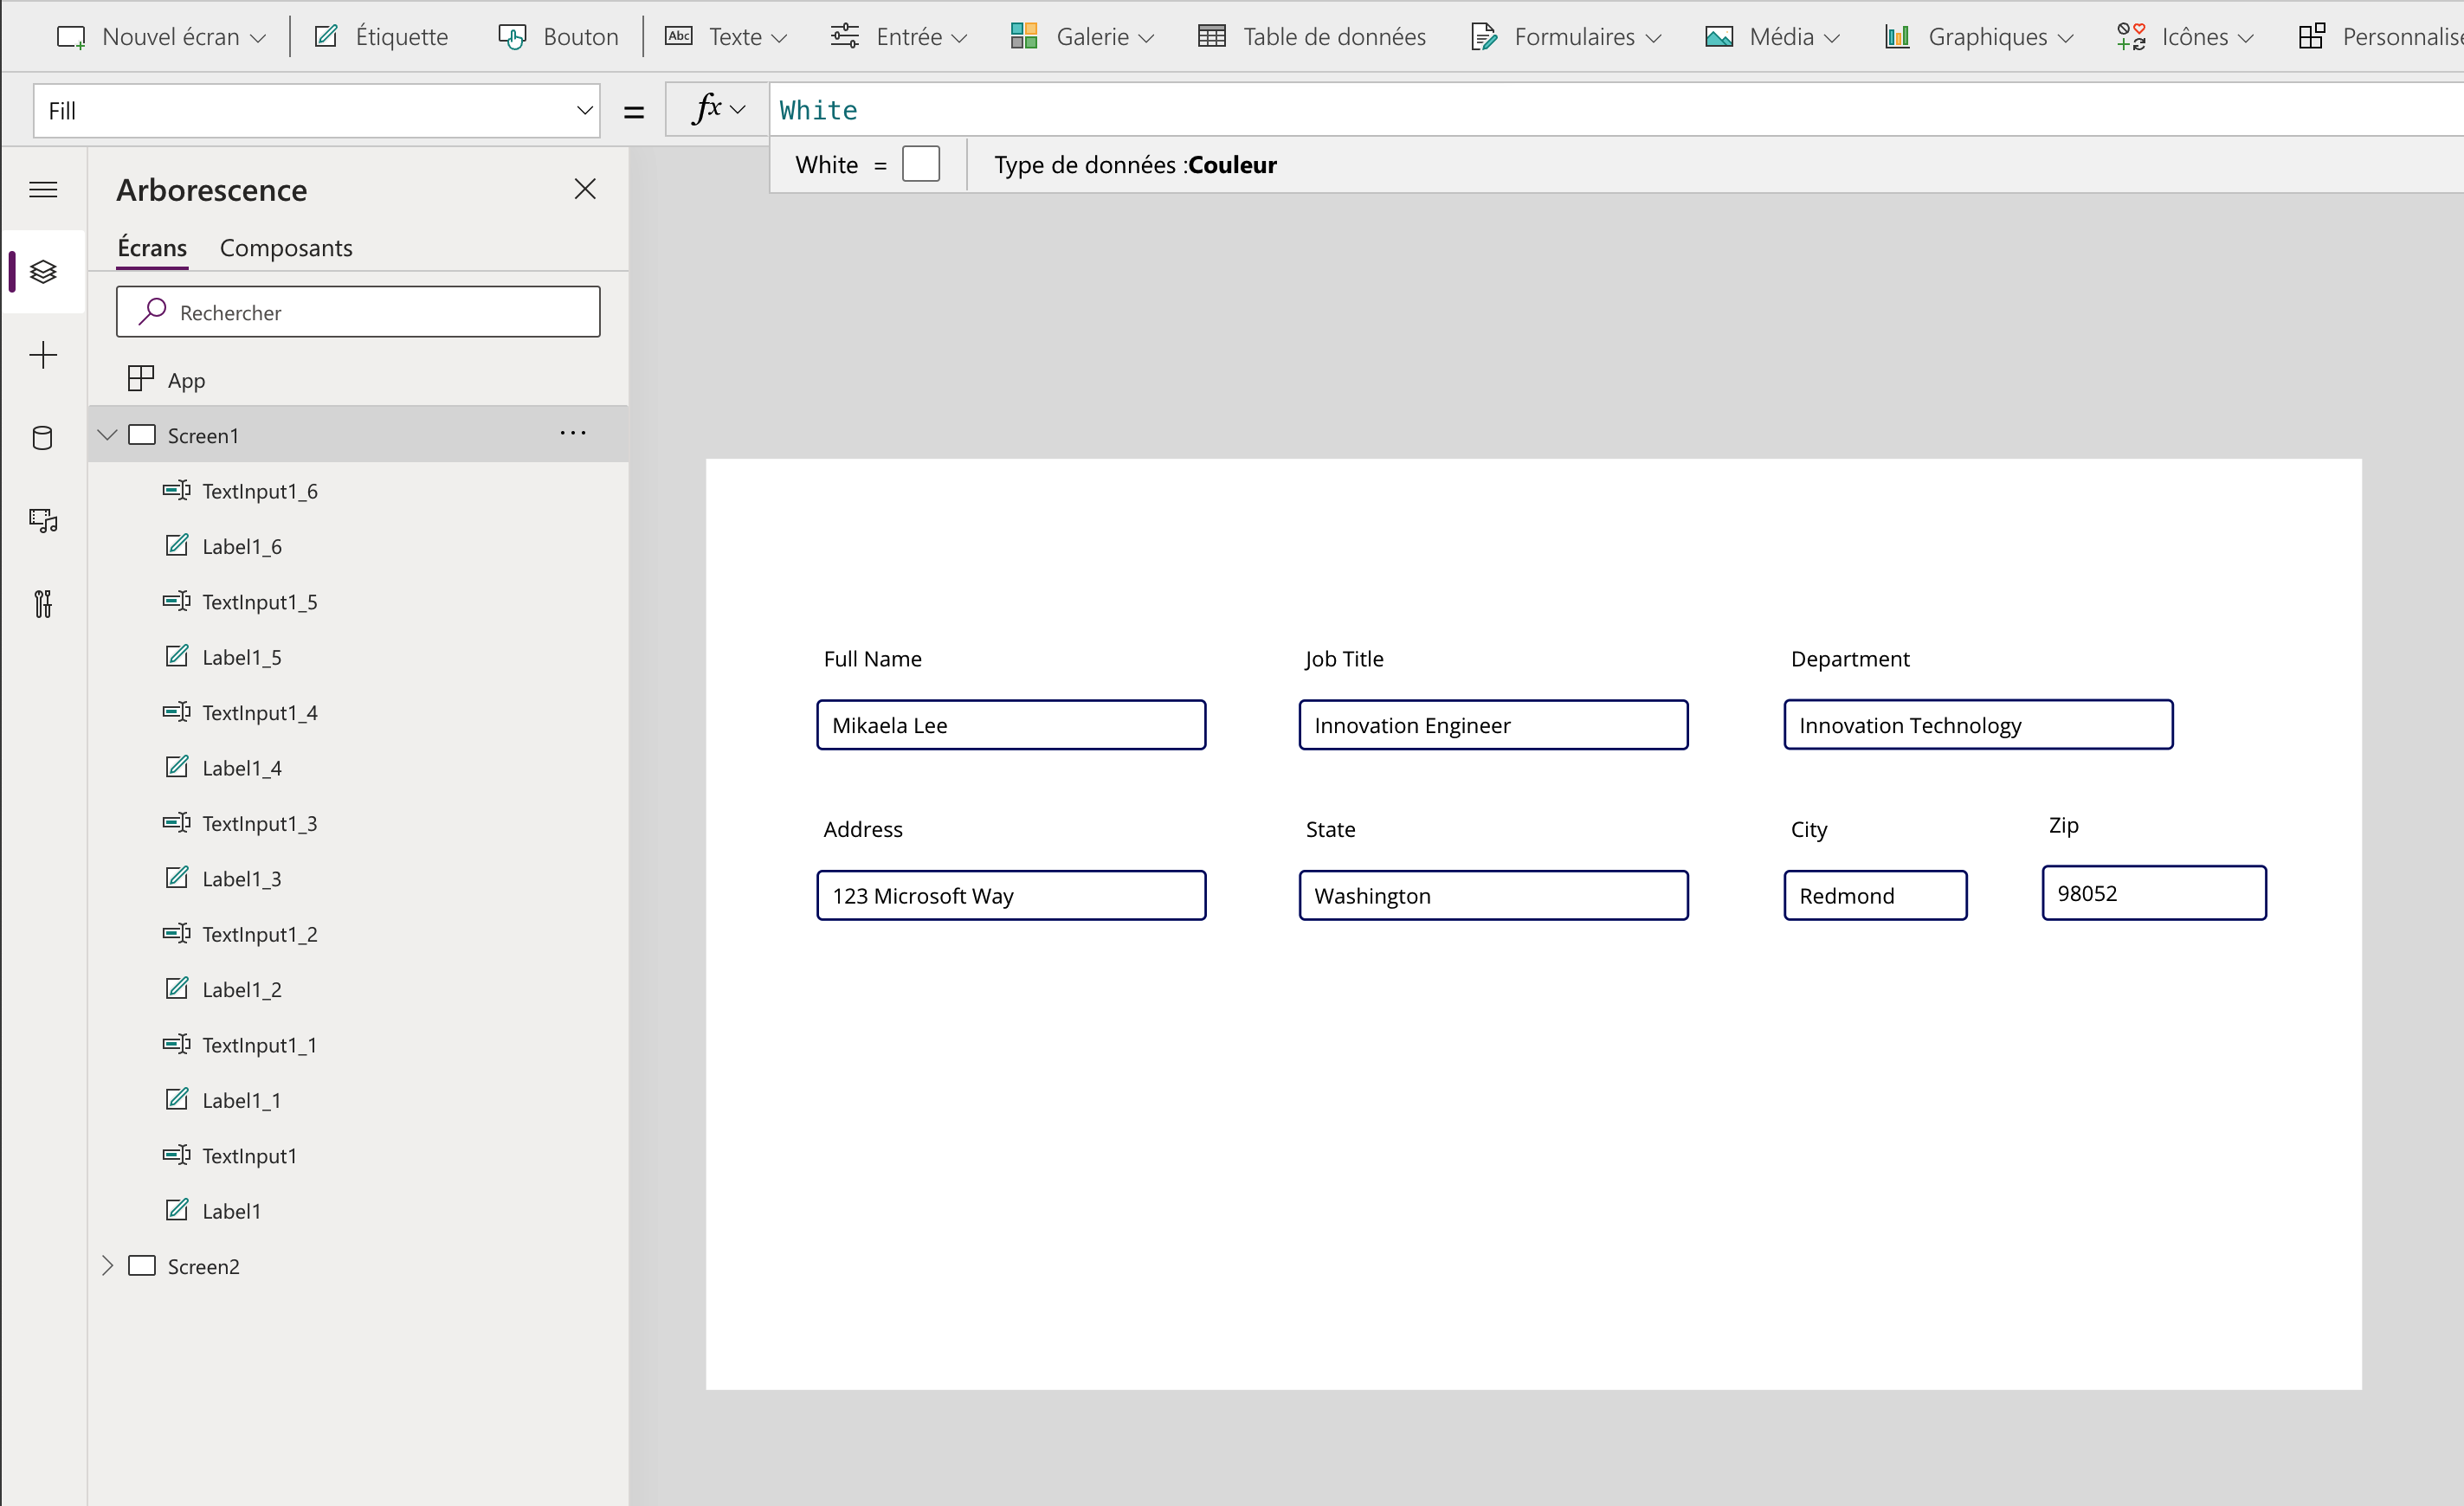Image resolution: width=2464 pixels, height=1506 pixels.
Task: Select the City label on canvas
Action: (x=1808, y=829)
